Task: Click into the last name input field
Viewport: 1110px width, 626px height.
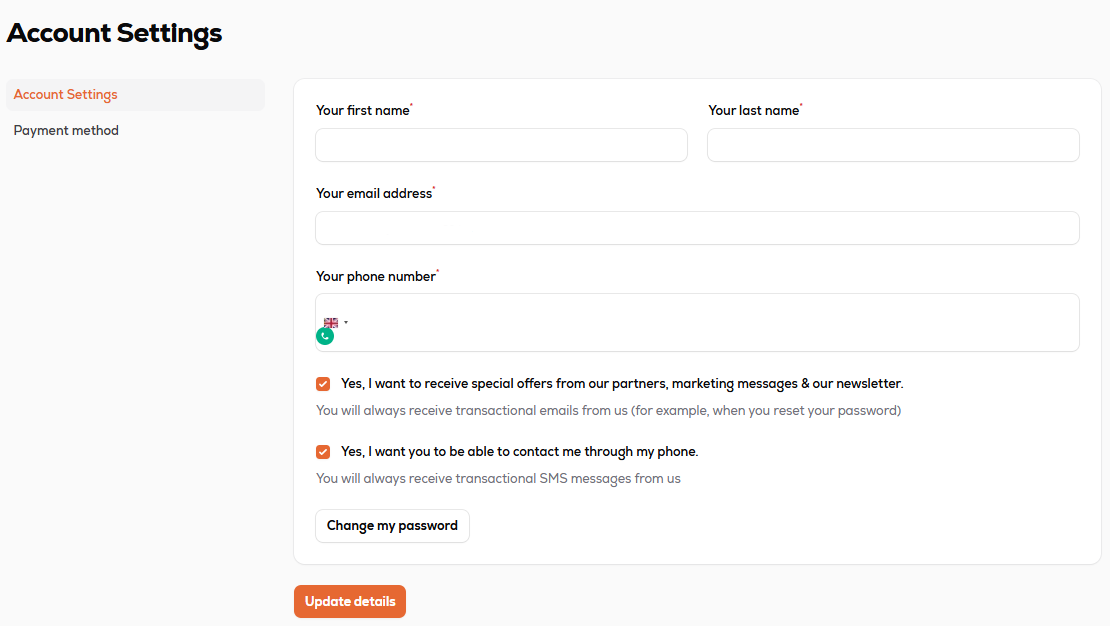Action: tap(893, 145)
